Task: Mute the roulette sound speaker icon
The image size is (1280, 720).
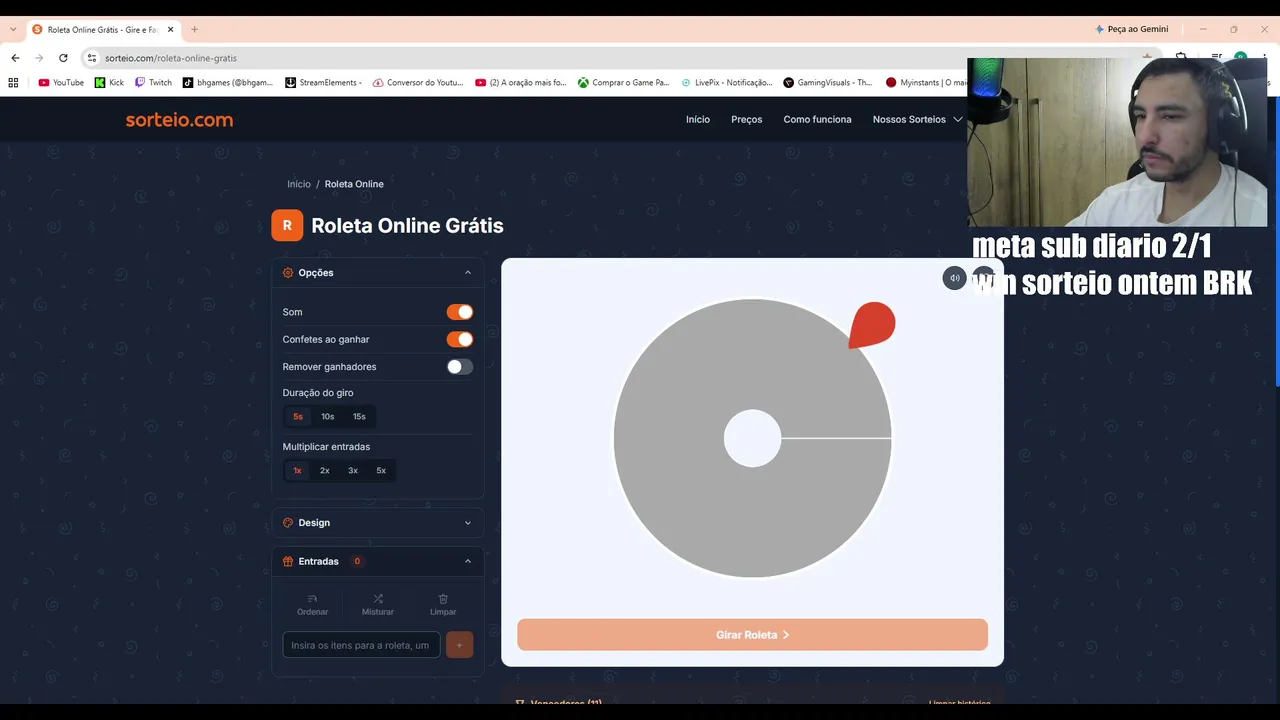Action: coord(954,278)
